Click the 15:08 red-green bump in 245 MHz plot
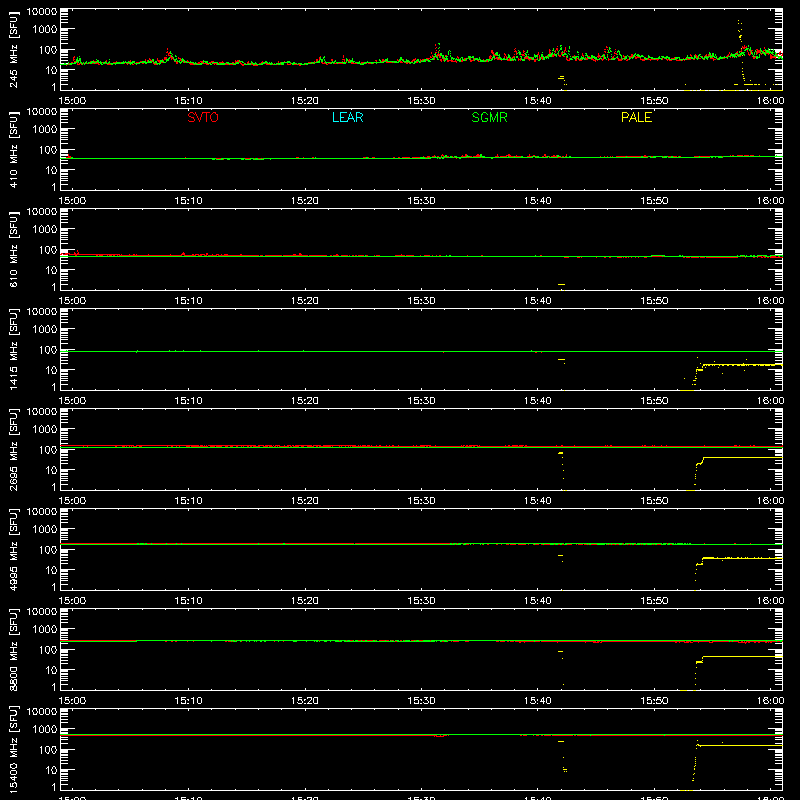The height and width of the screenshot is (800, 800). pyautogui.click(x=169, y=55)
